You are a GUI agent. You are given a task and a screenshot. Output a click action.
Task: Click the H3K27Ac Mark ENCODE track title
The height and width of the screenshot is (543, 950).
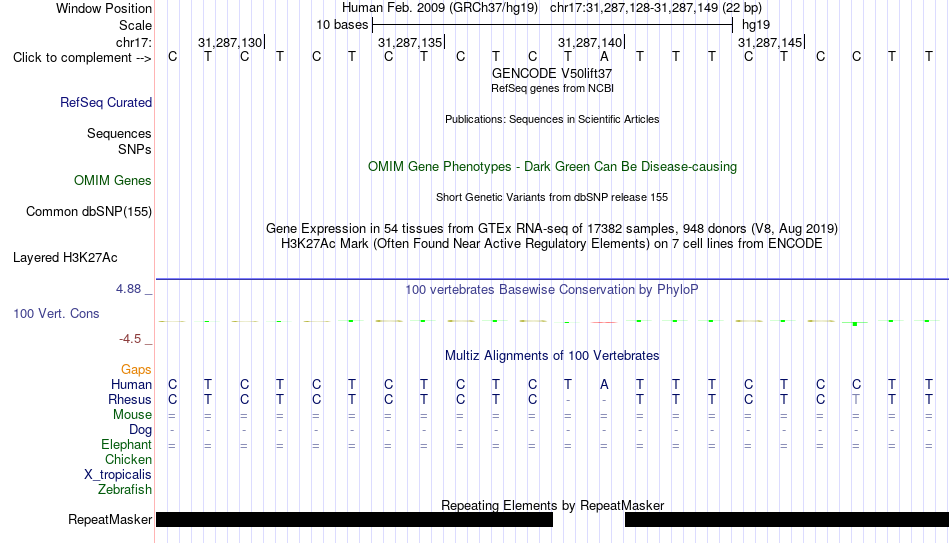click(552, 244)
